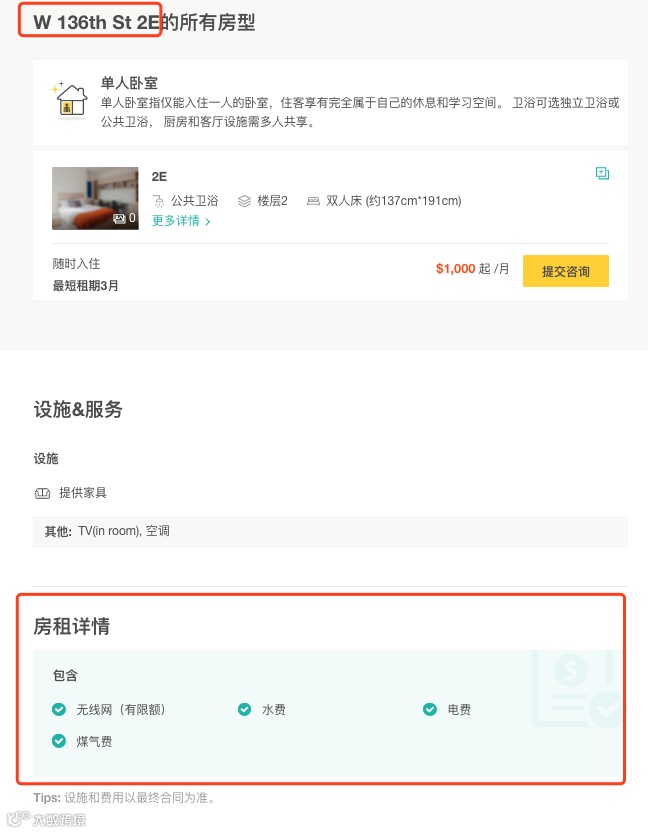
Task: Click the 2E room title
Action: coord(159,176)
